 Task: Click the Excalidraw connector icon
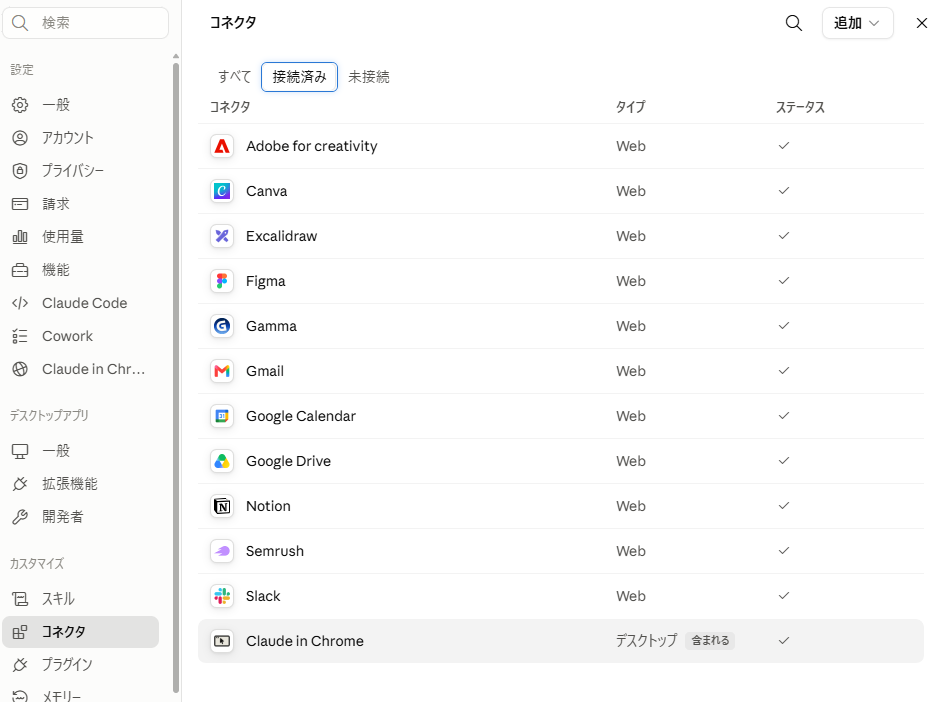(222, 236)
